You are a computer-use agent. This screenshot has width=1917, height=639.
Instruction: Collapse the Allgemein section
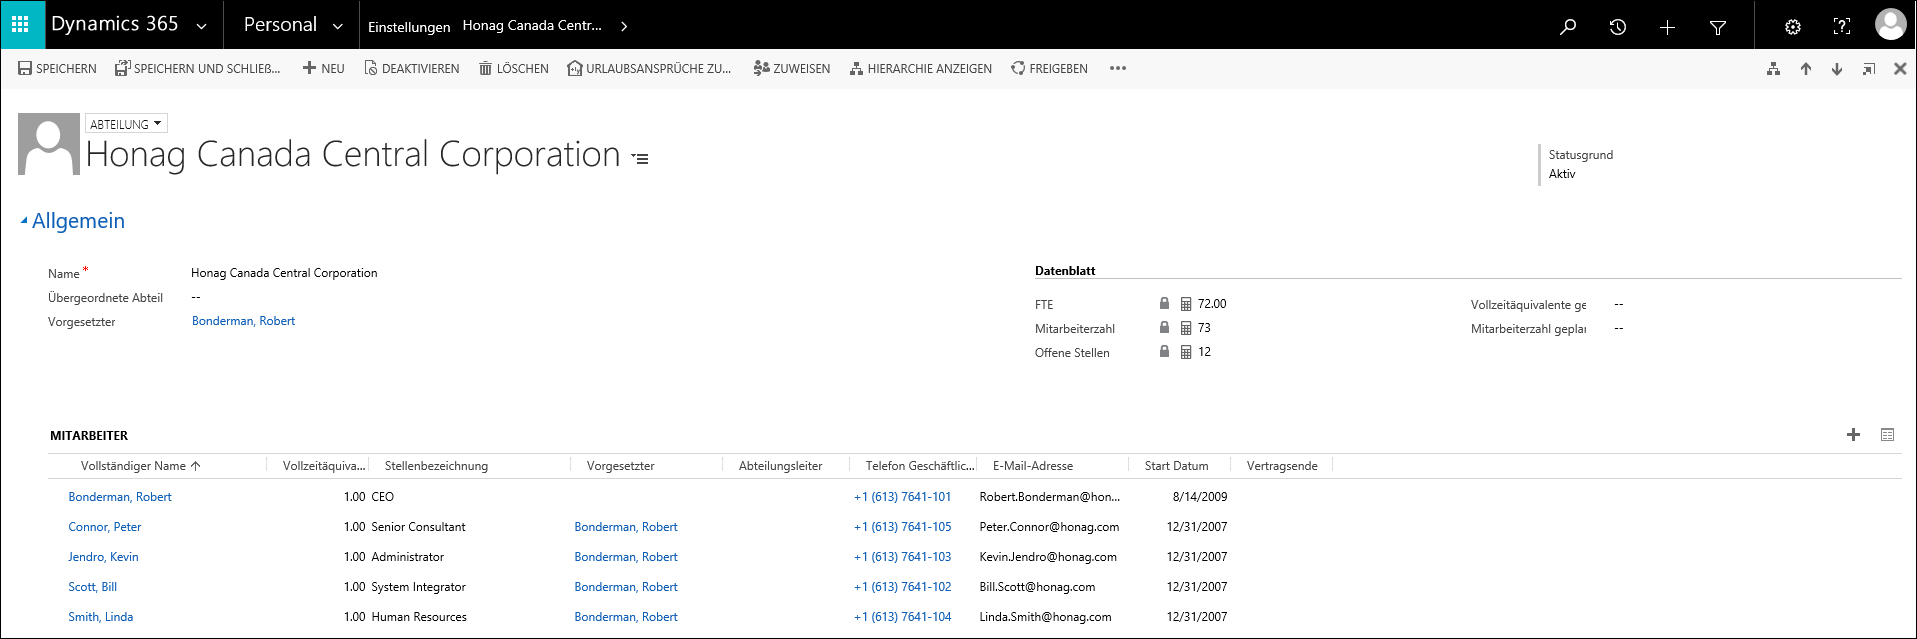click(24, 221)
